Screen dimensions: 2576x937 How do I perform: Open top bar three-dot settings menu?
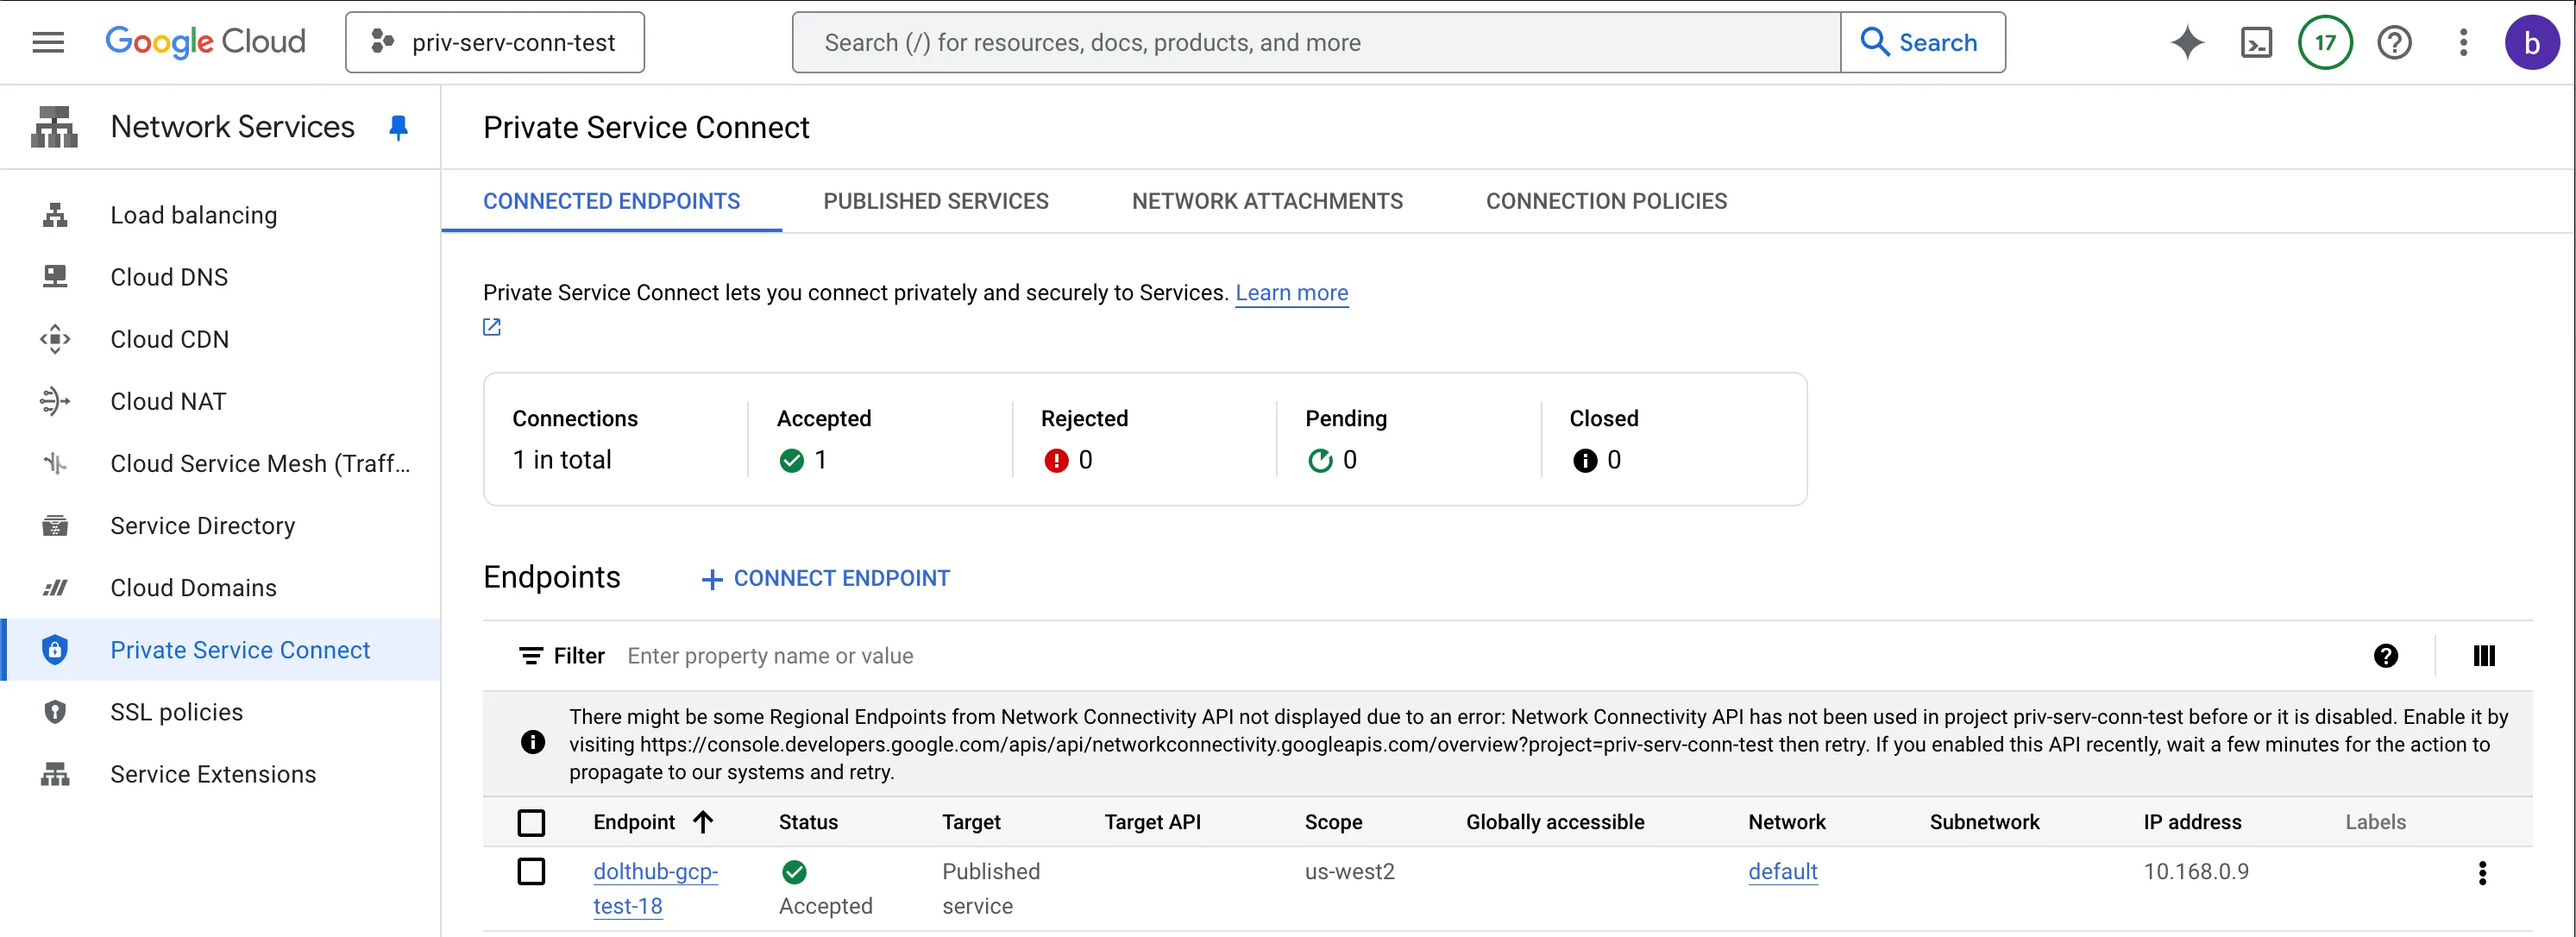click(x=2463, y=42)
